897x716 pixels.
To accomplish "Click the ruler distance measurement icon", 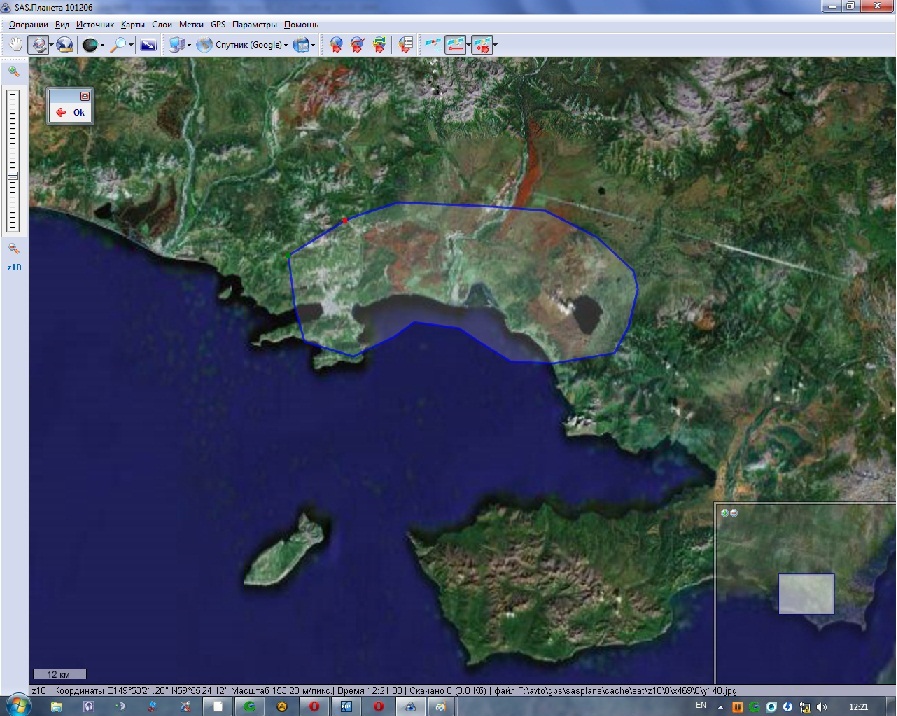I will 432,45.
